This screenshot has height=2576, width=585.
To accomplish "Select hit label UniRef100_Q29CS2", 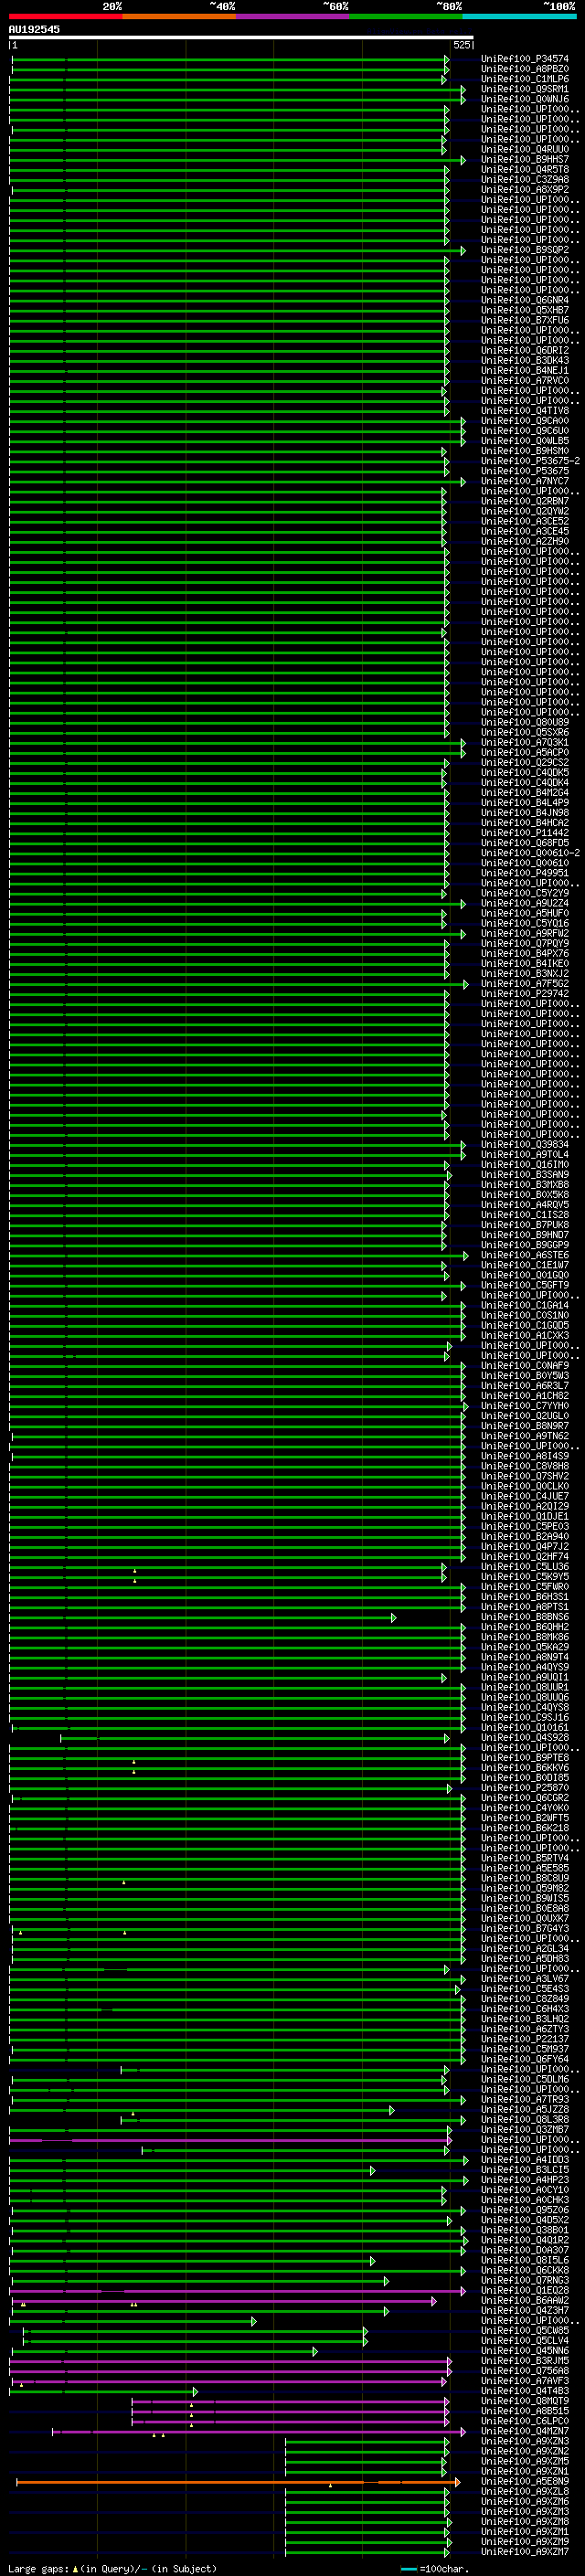I will pos(524,762).
